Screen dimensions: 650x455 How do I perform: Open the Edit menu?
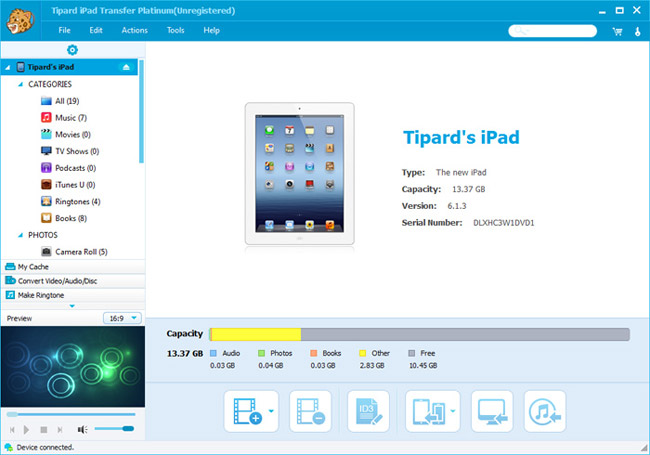96,30
